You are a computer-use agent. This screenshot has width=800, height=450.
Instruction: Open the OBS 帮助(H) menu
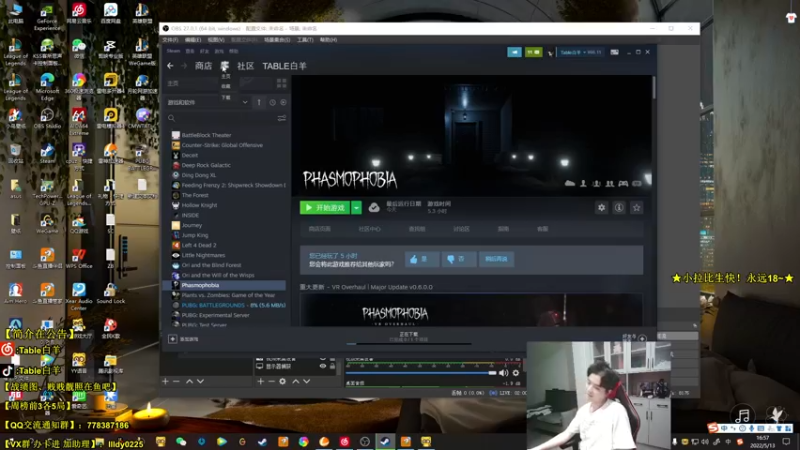point(328,40)
